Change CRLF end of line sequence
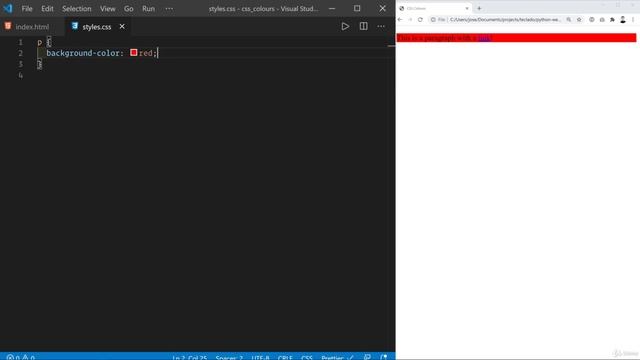640x360 pixels. 285,357
